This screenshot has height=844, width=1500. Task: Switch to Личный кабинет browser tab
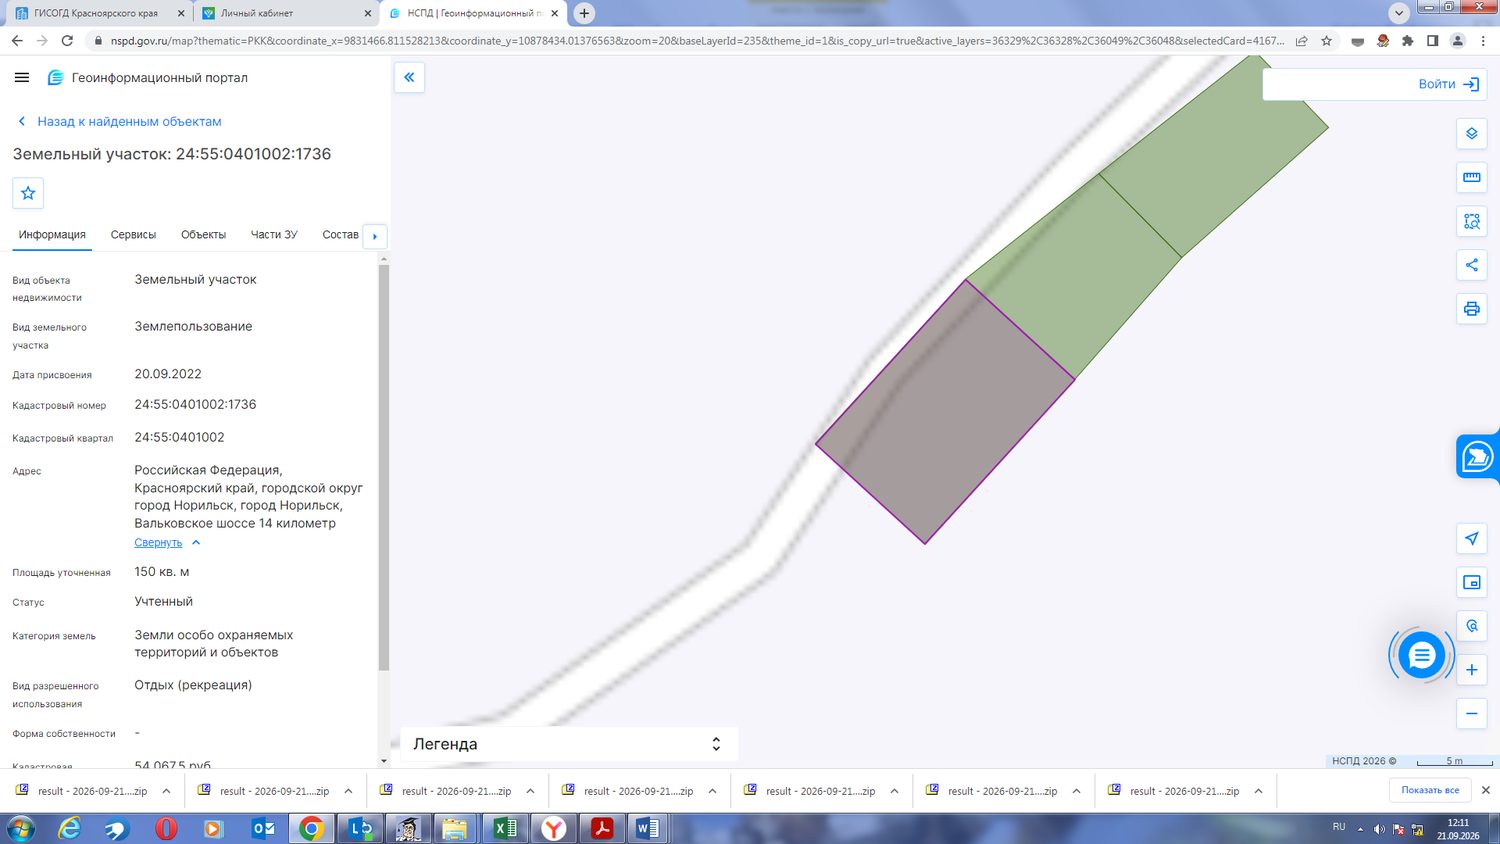[285, 13]
